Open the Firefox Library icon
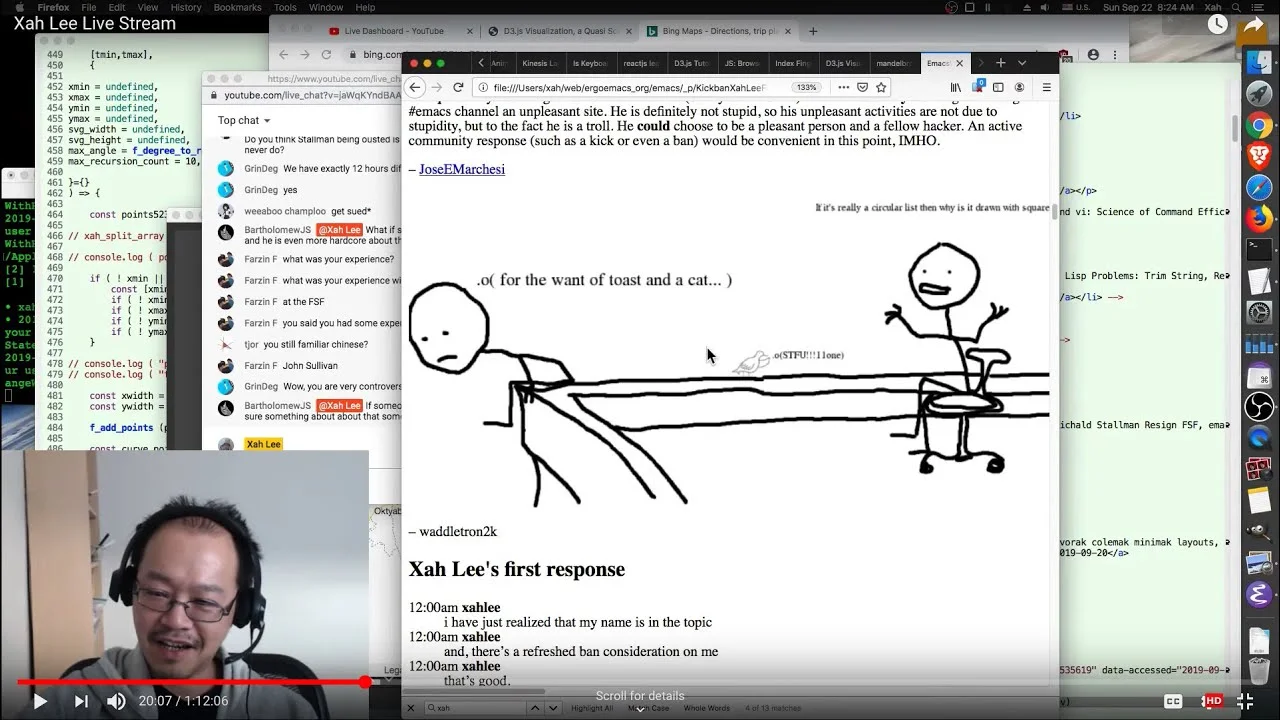Viewport: 1280px width, 720px height. [x=955, y=87]
